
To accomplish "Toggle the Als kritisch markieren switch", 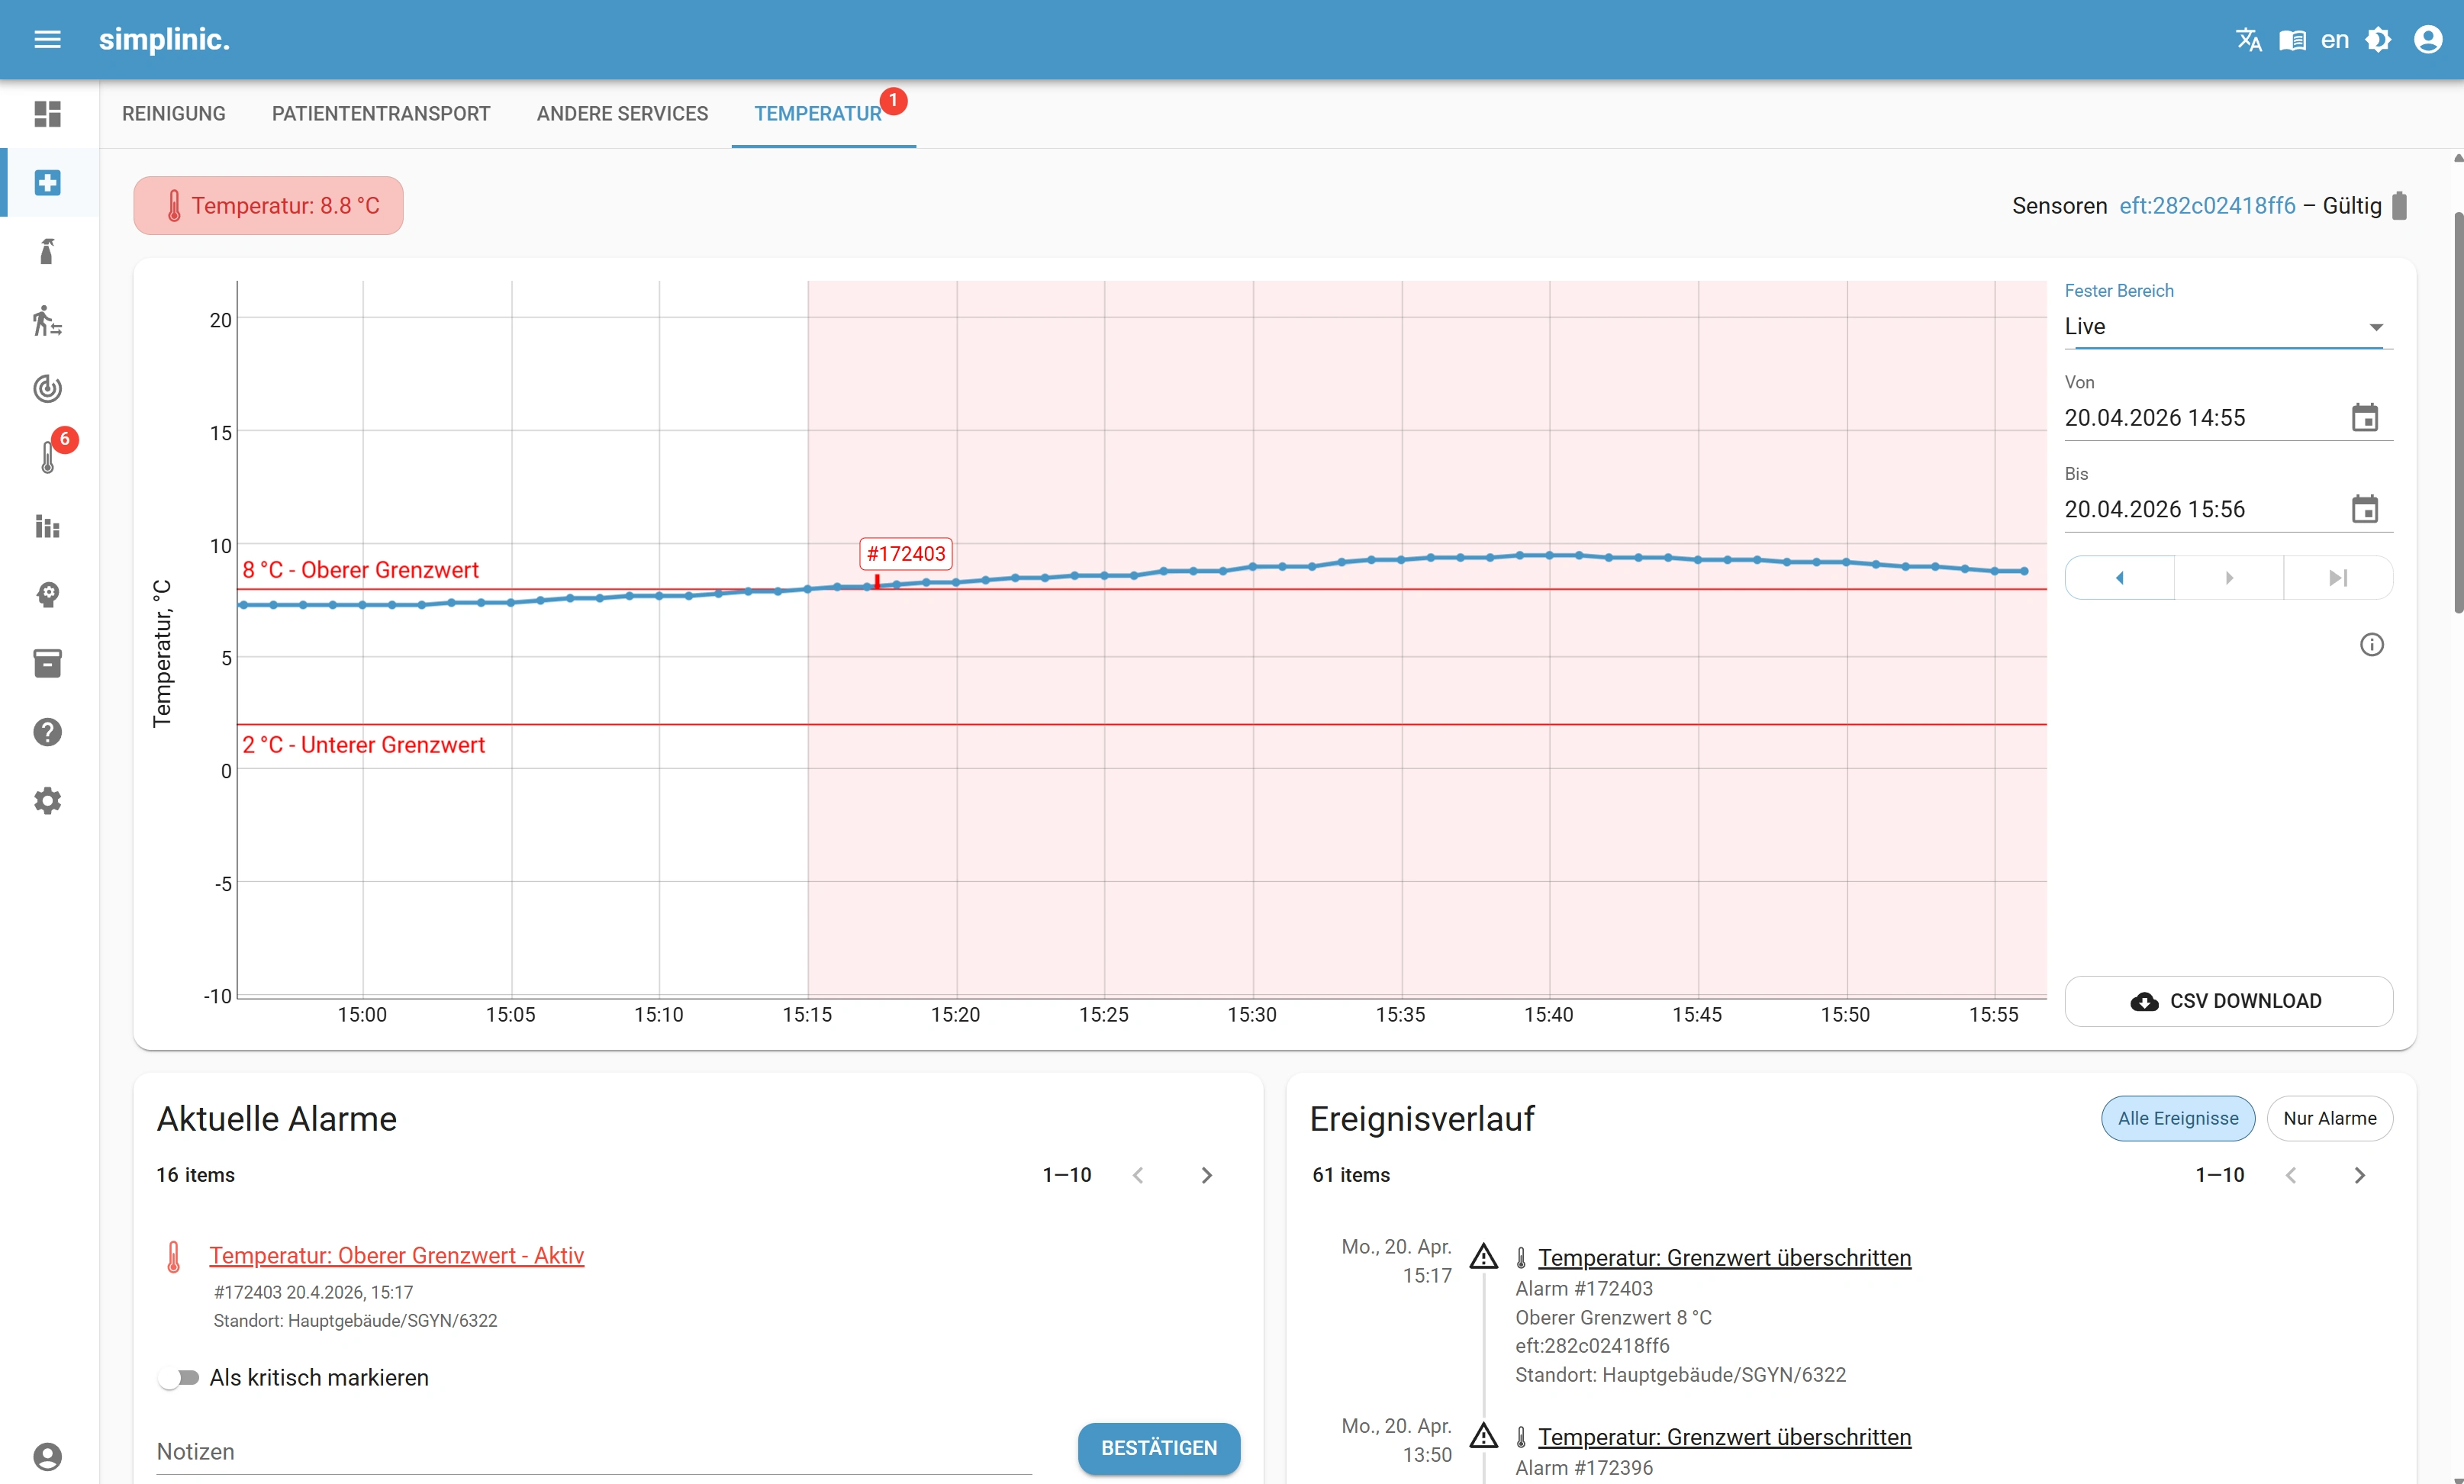I will (179, 1377).
